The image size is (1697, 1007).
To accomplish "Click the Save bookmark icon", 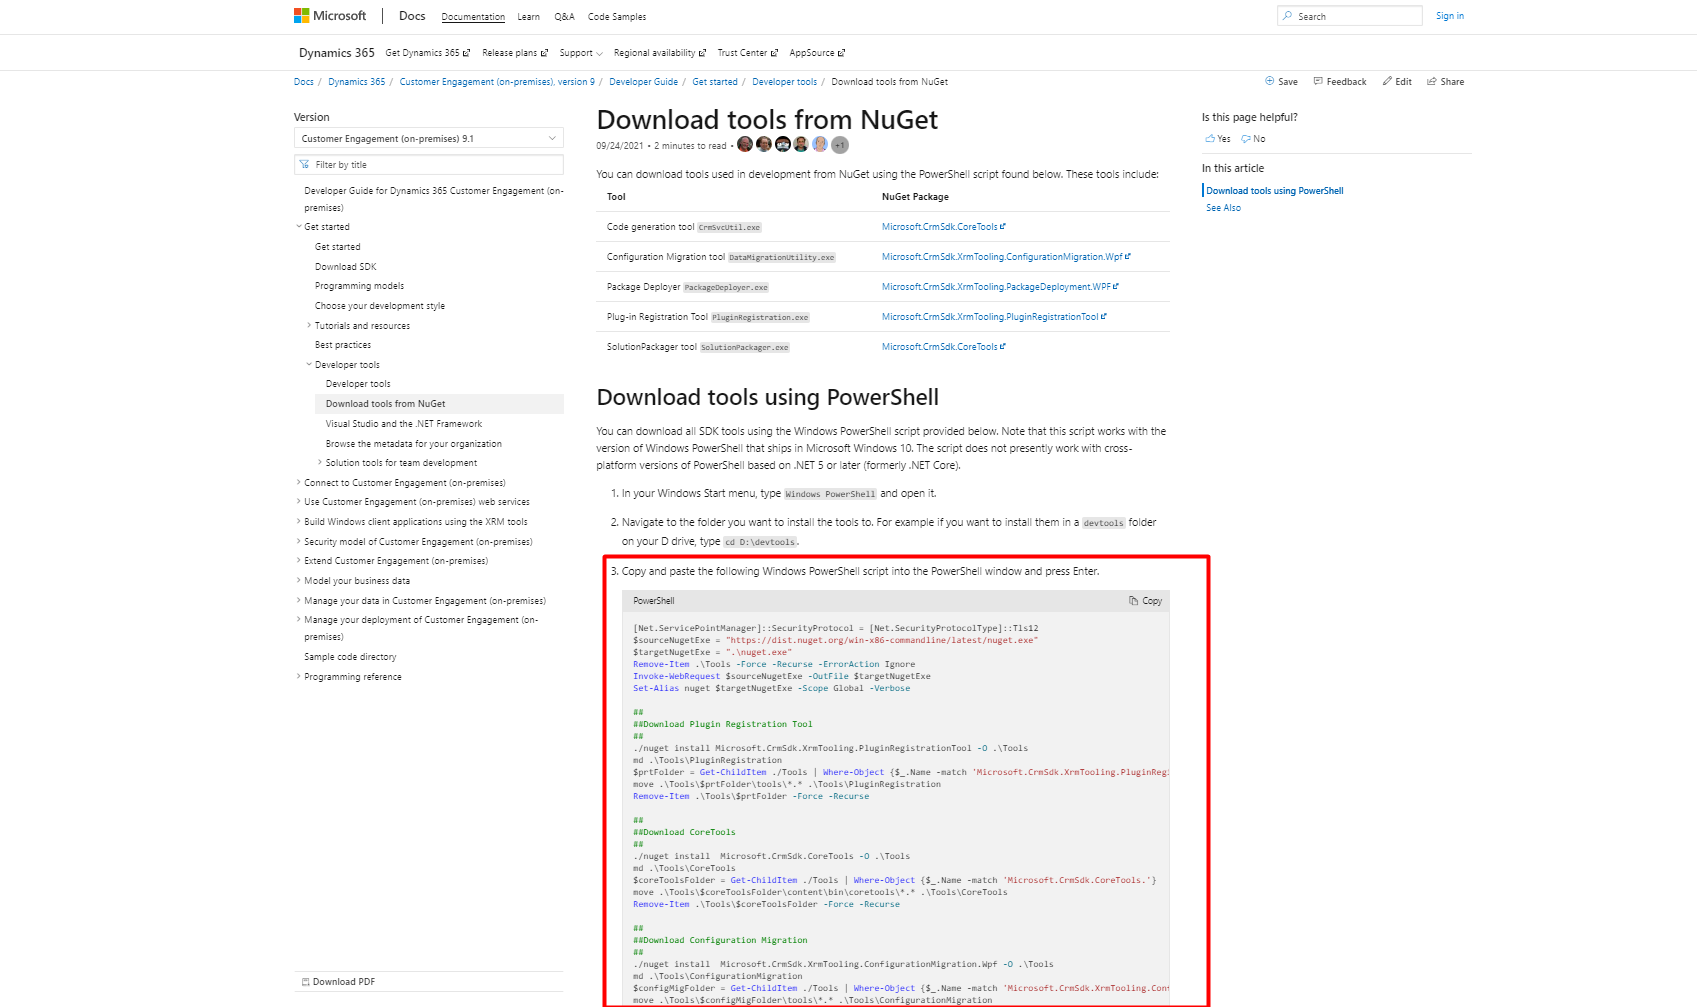I will [1269, 82].
